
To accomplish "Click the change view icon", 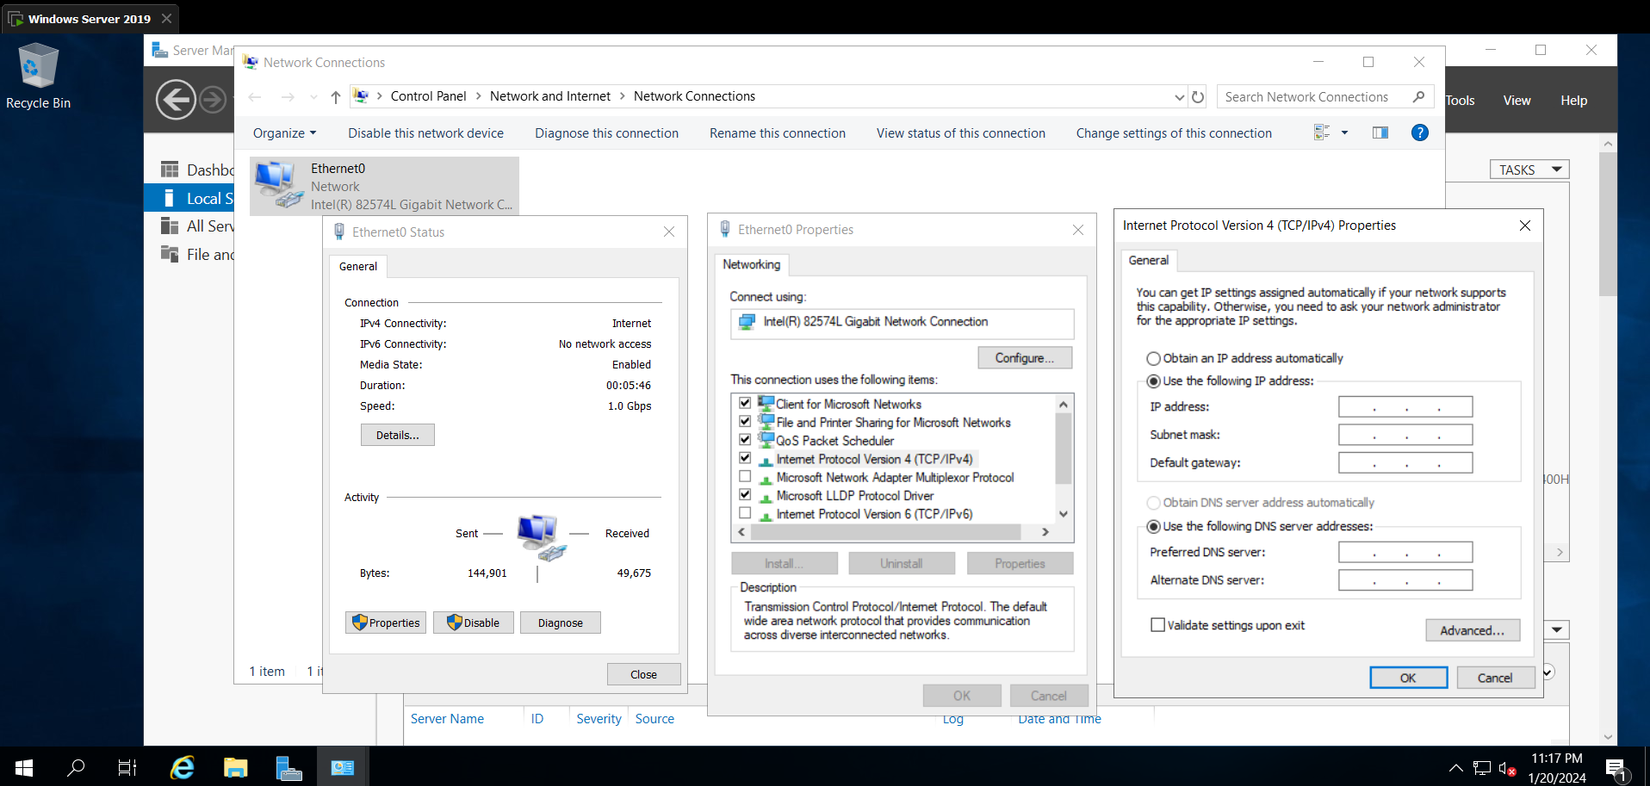I will tap(1322, 133).
